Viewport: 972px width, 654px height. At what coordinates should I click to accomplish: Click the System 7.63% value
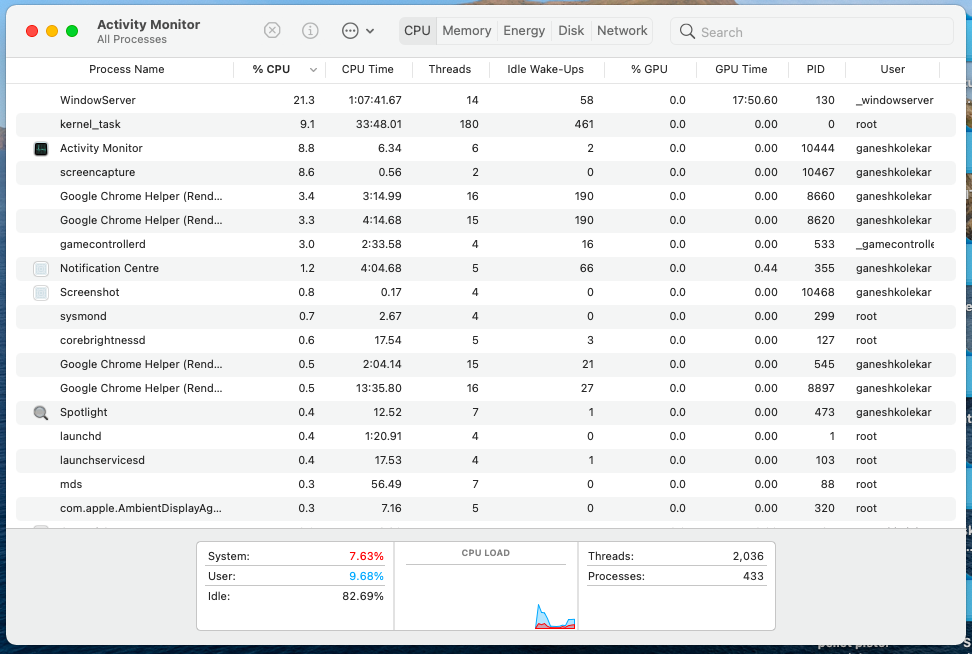366,557
